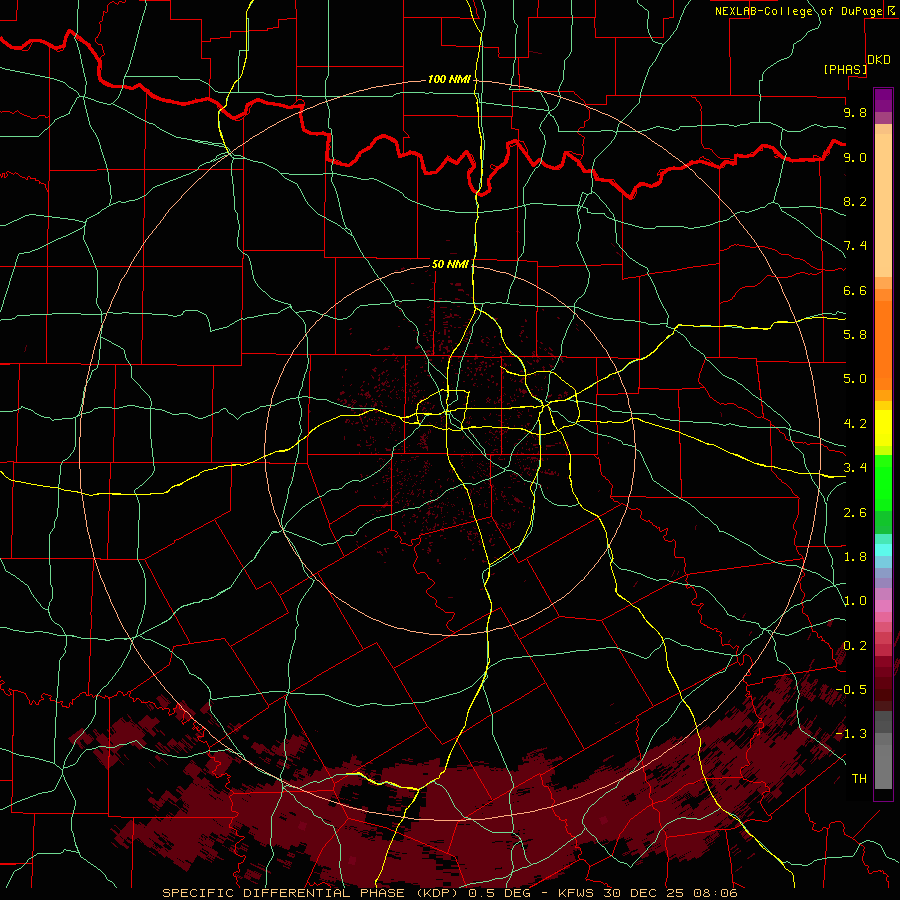The image size is (900, 900).
Task: Pick the gray band at the color bar bottom
Action: click(883, 766)
